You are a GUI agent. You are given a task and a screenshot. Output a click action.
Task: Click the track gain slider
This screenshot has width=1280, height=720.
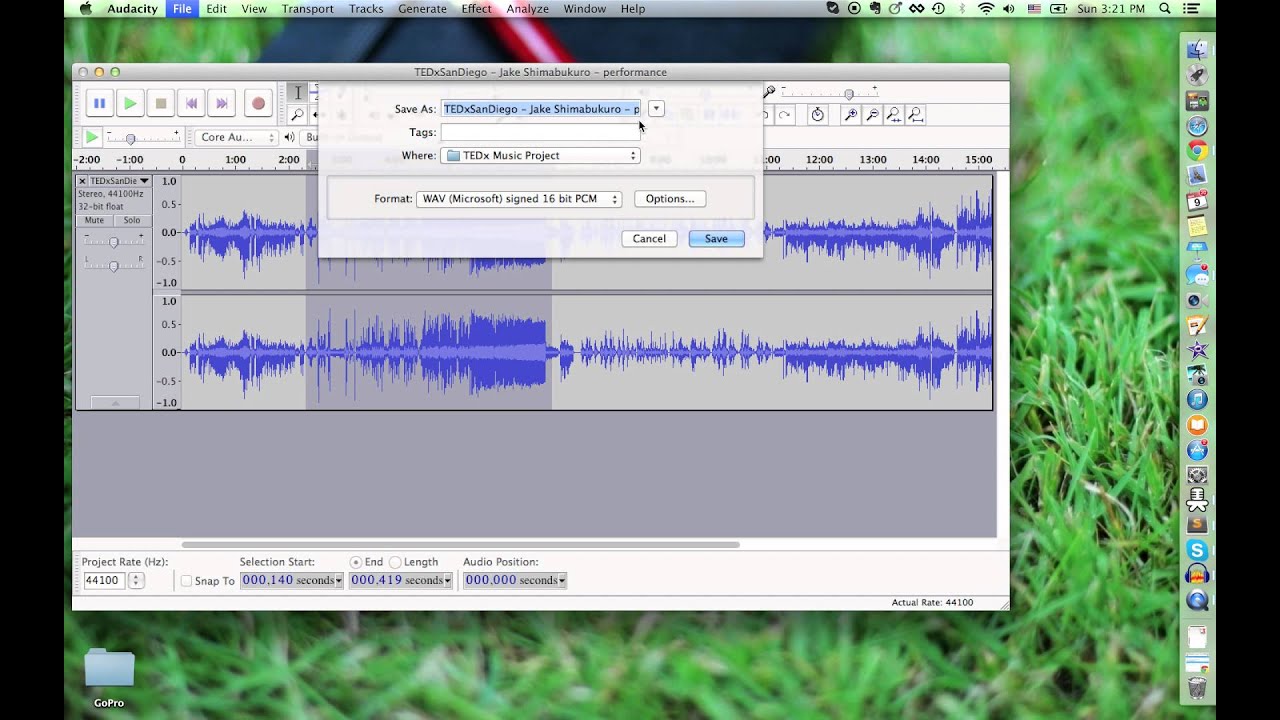point(114,242)
